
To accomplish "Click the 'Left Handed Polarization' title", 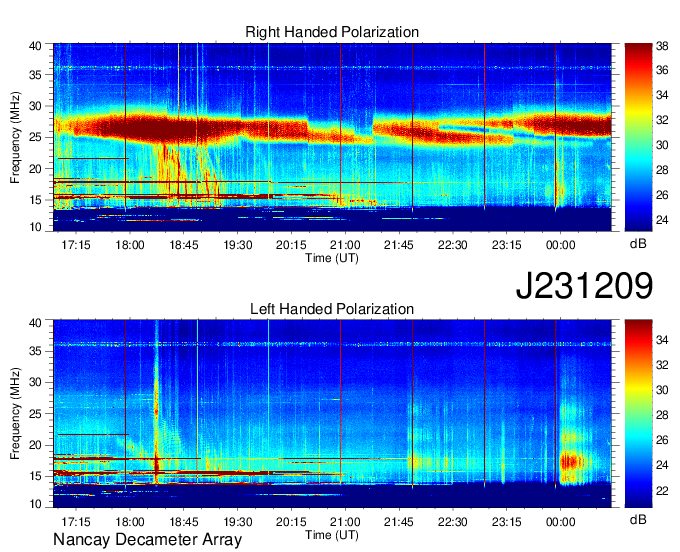I will point(332,309).
